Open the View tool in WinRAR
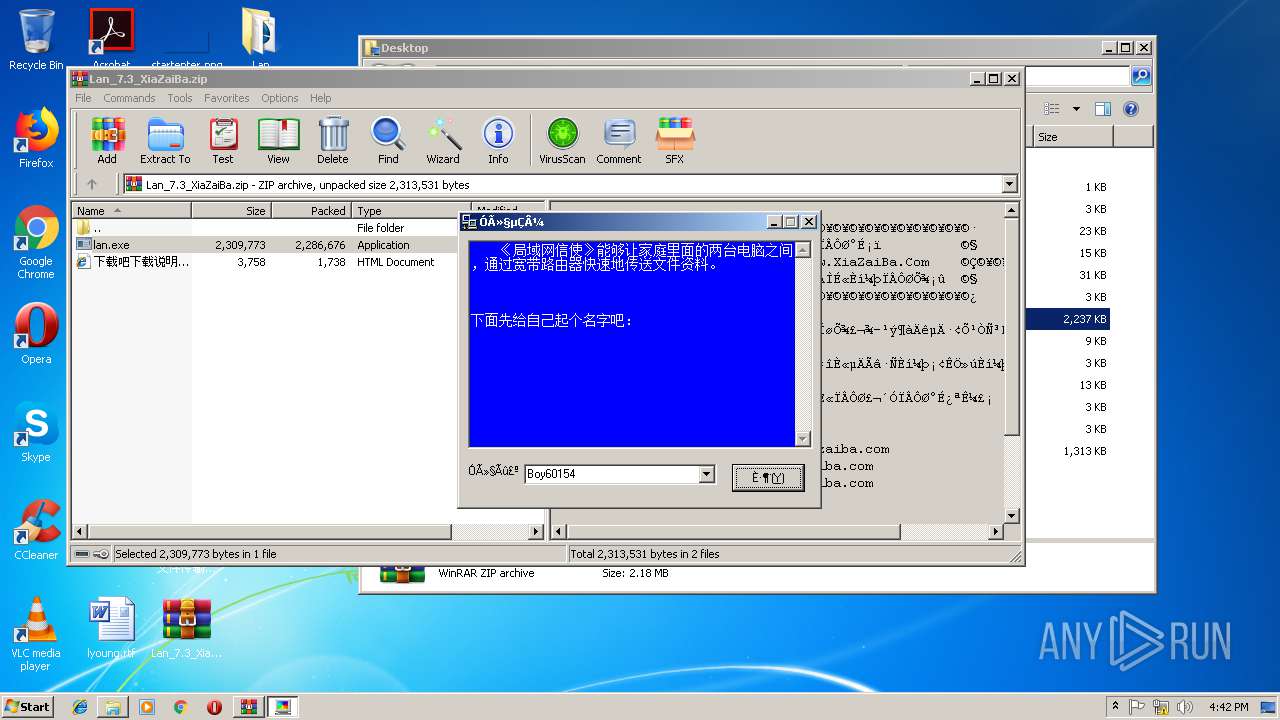The height and width of the screenshot is (720, 1280). (278, 140)
